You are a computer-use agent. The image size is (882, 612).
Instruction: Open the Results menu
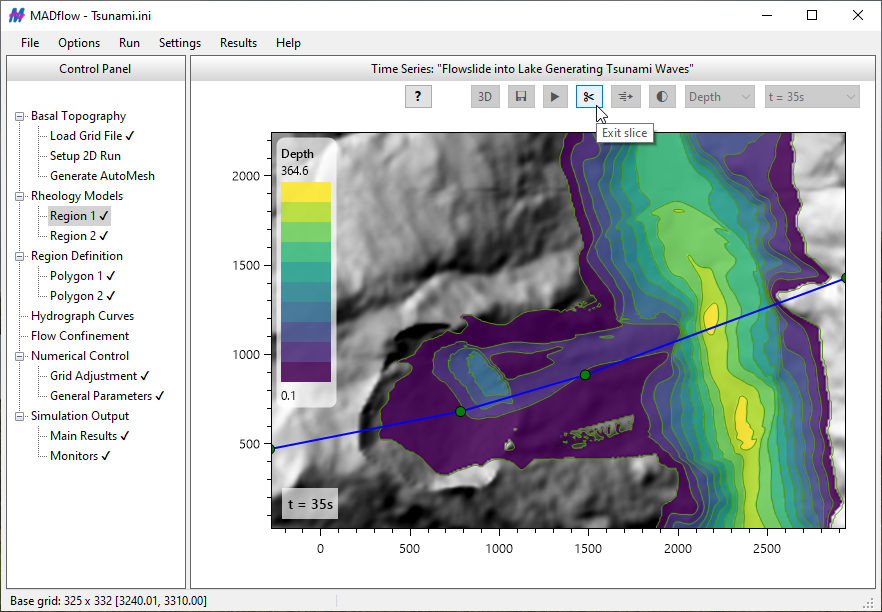pyautogui.click(x=238, y=43)
